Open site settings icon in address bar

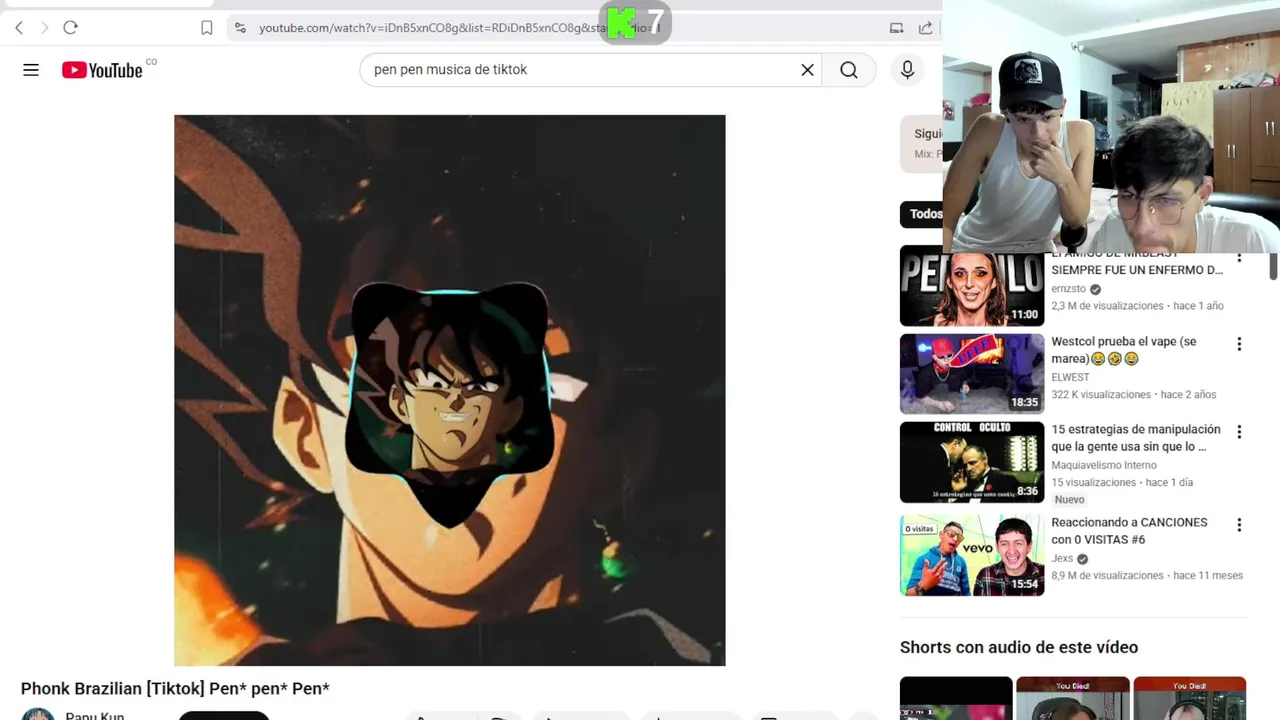point(239,28)
